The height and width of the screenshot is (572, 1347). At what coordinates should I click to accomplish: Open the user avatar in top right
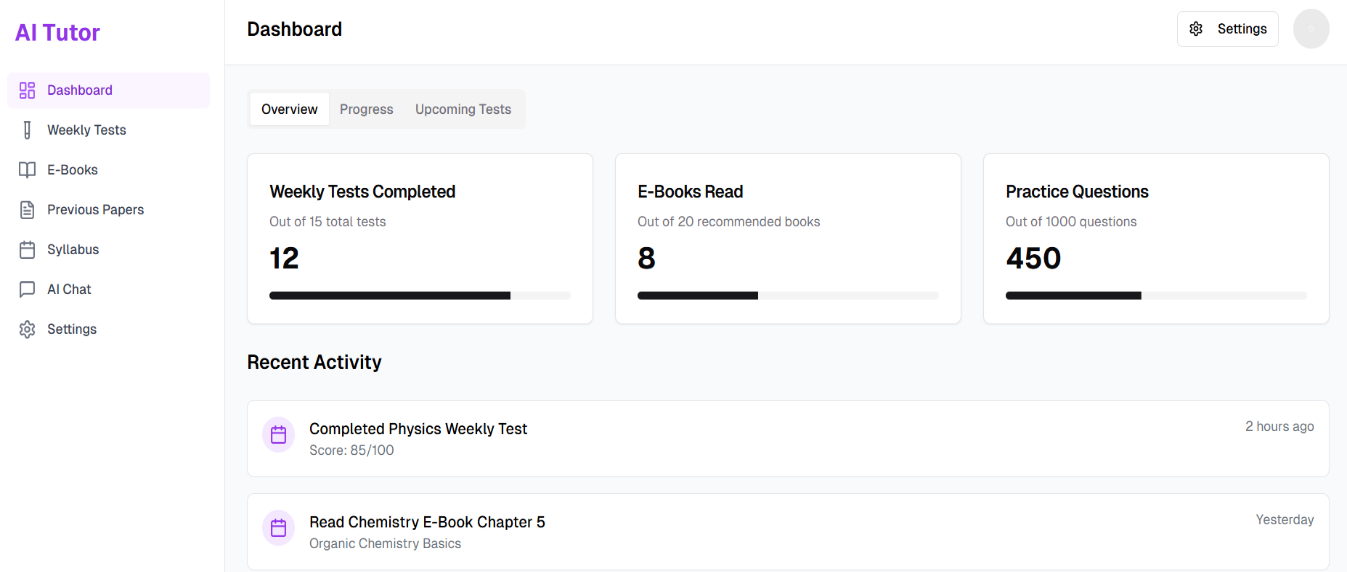[1311, 29]
